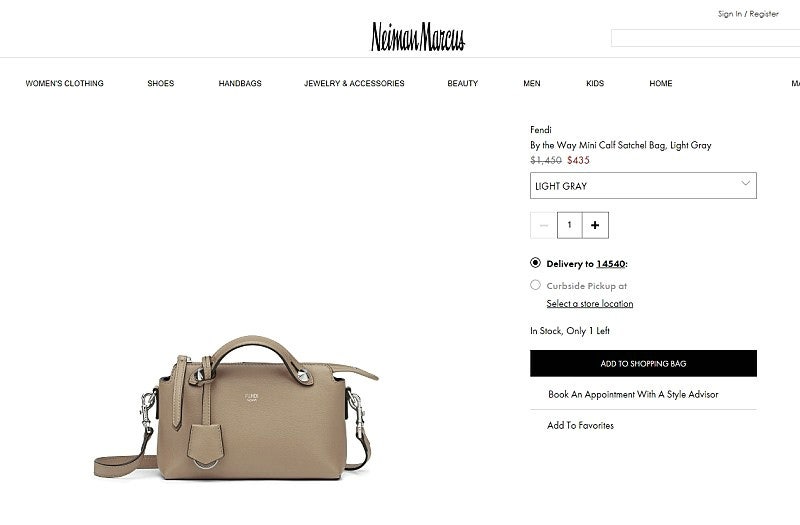
Task: Open the Shoes menu
Action: click(161, 83)
